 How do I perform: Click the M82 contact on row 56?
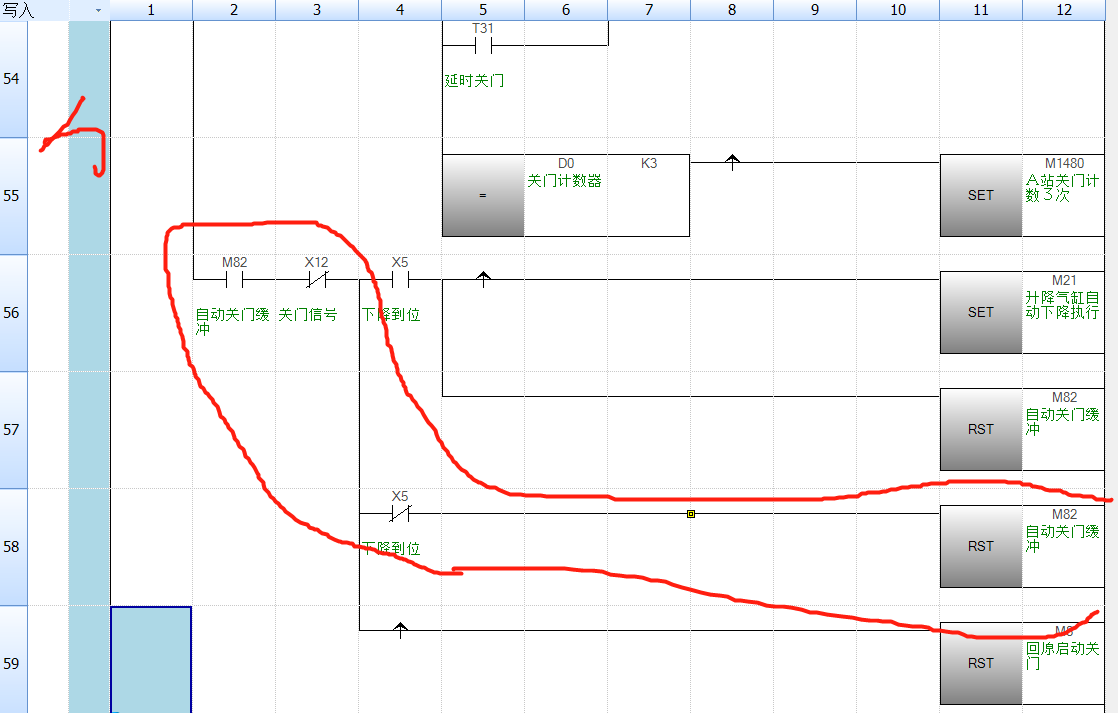234,279
